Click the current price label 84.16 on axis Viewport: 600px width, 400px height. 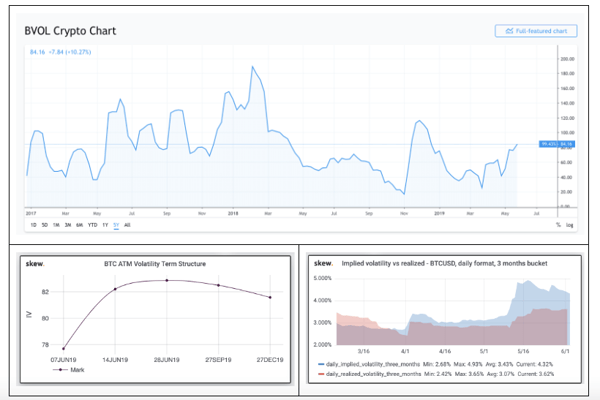tap(565, 144)
